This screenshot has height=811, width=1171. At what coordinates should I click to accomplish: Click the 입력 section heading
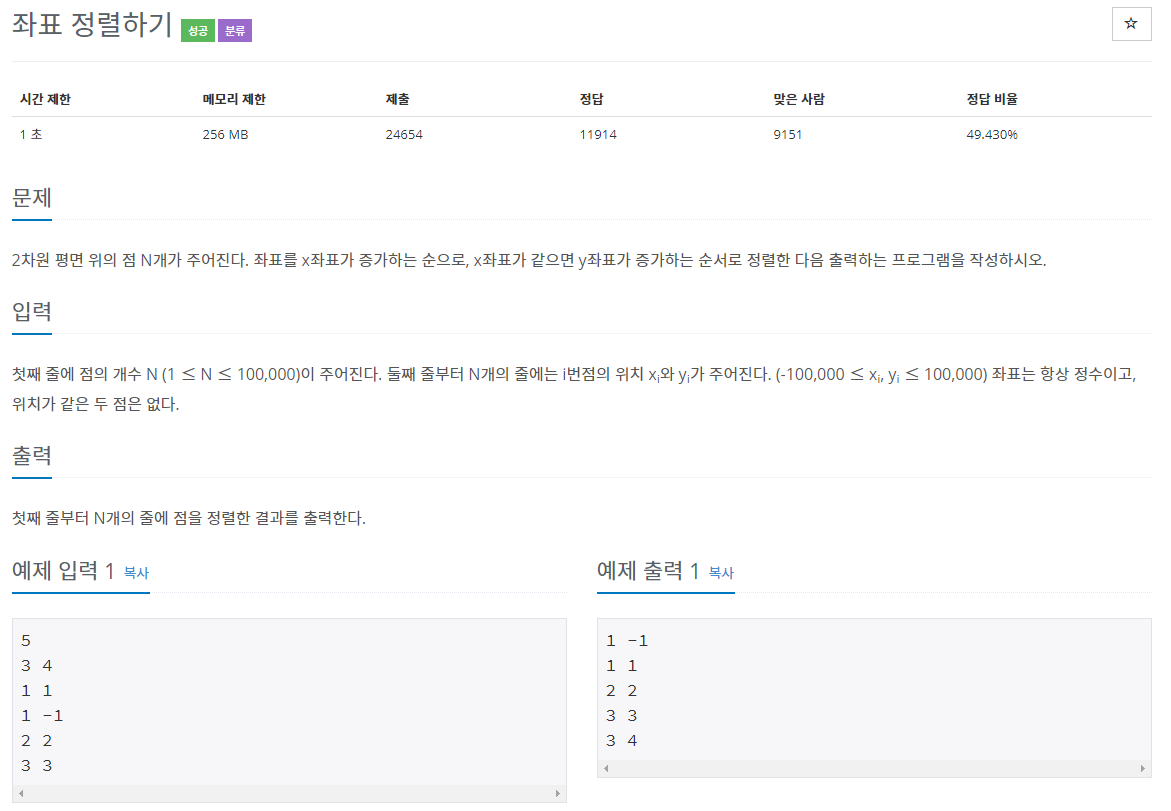(x=32, y=311)
